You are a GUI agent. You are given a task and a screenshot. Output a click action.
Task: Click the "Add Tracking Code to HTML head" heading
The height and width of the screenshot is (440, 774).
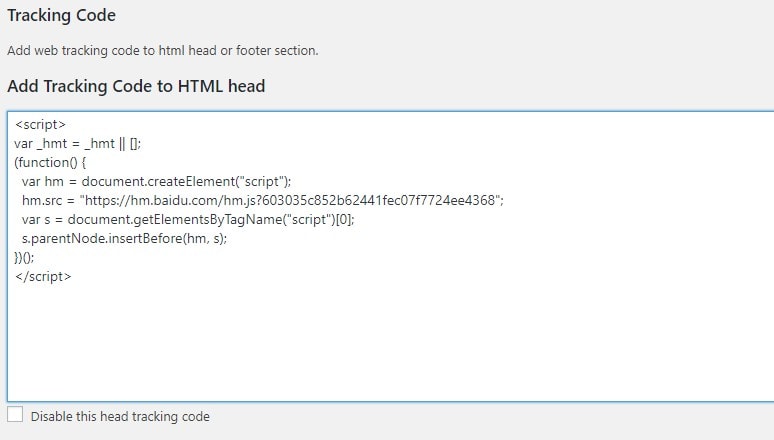(x=136, y=86)
